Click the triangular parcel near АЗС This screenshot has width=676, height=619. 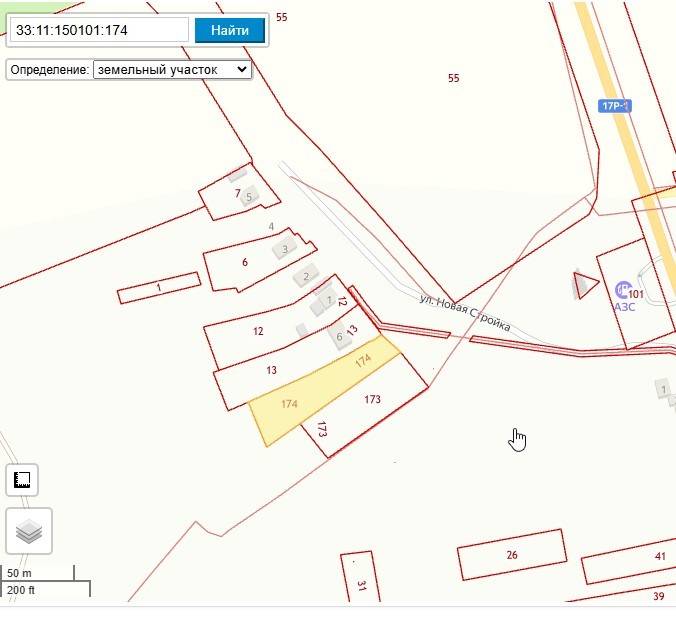(x=582, y=284)
